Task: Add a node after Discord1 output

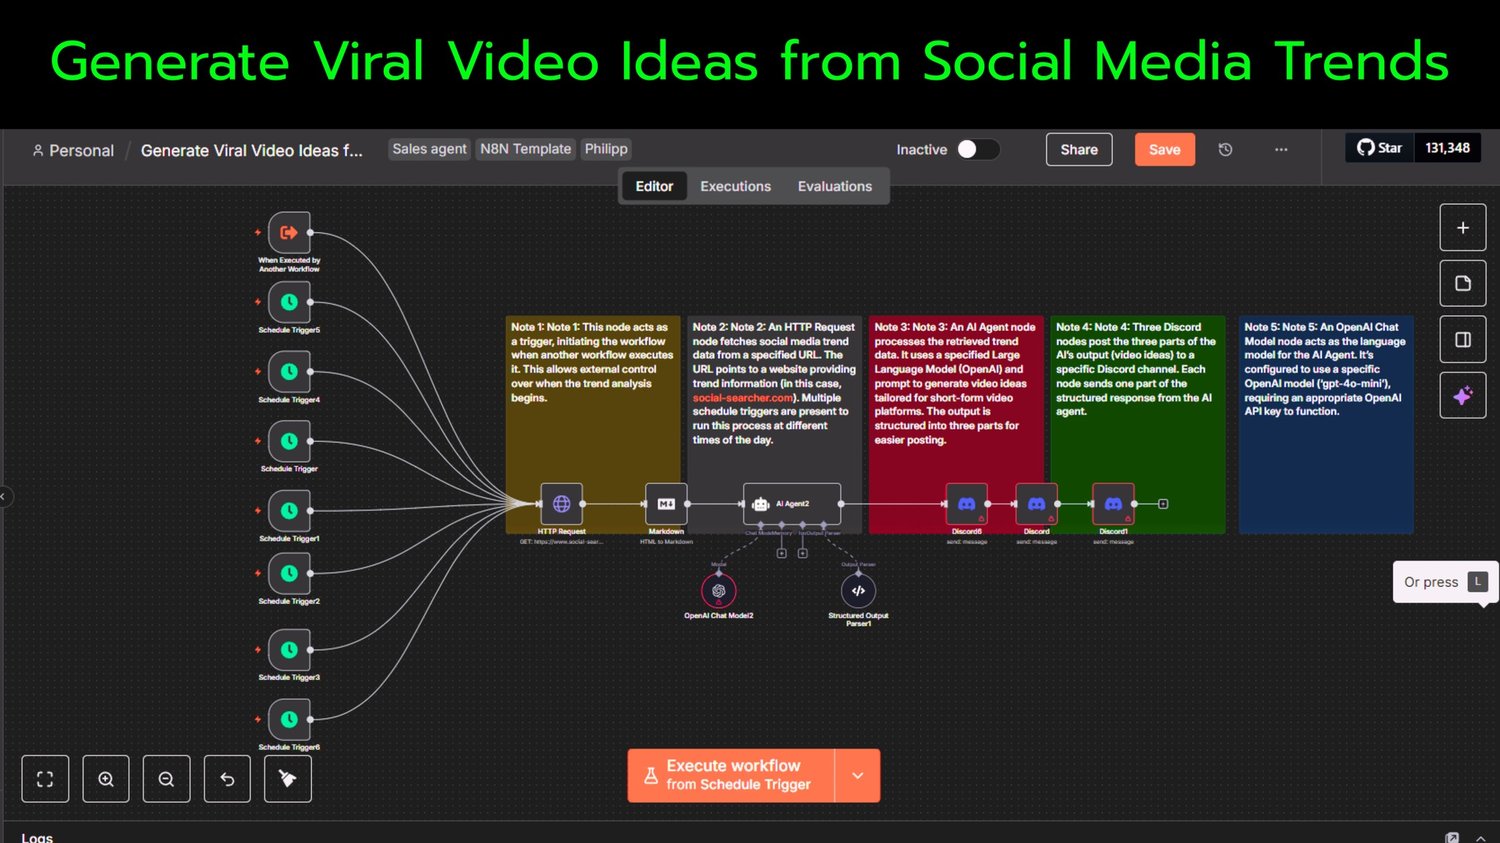Action: pyautogui.click(x=1163, y=504)
